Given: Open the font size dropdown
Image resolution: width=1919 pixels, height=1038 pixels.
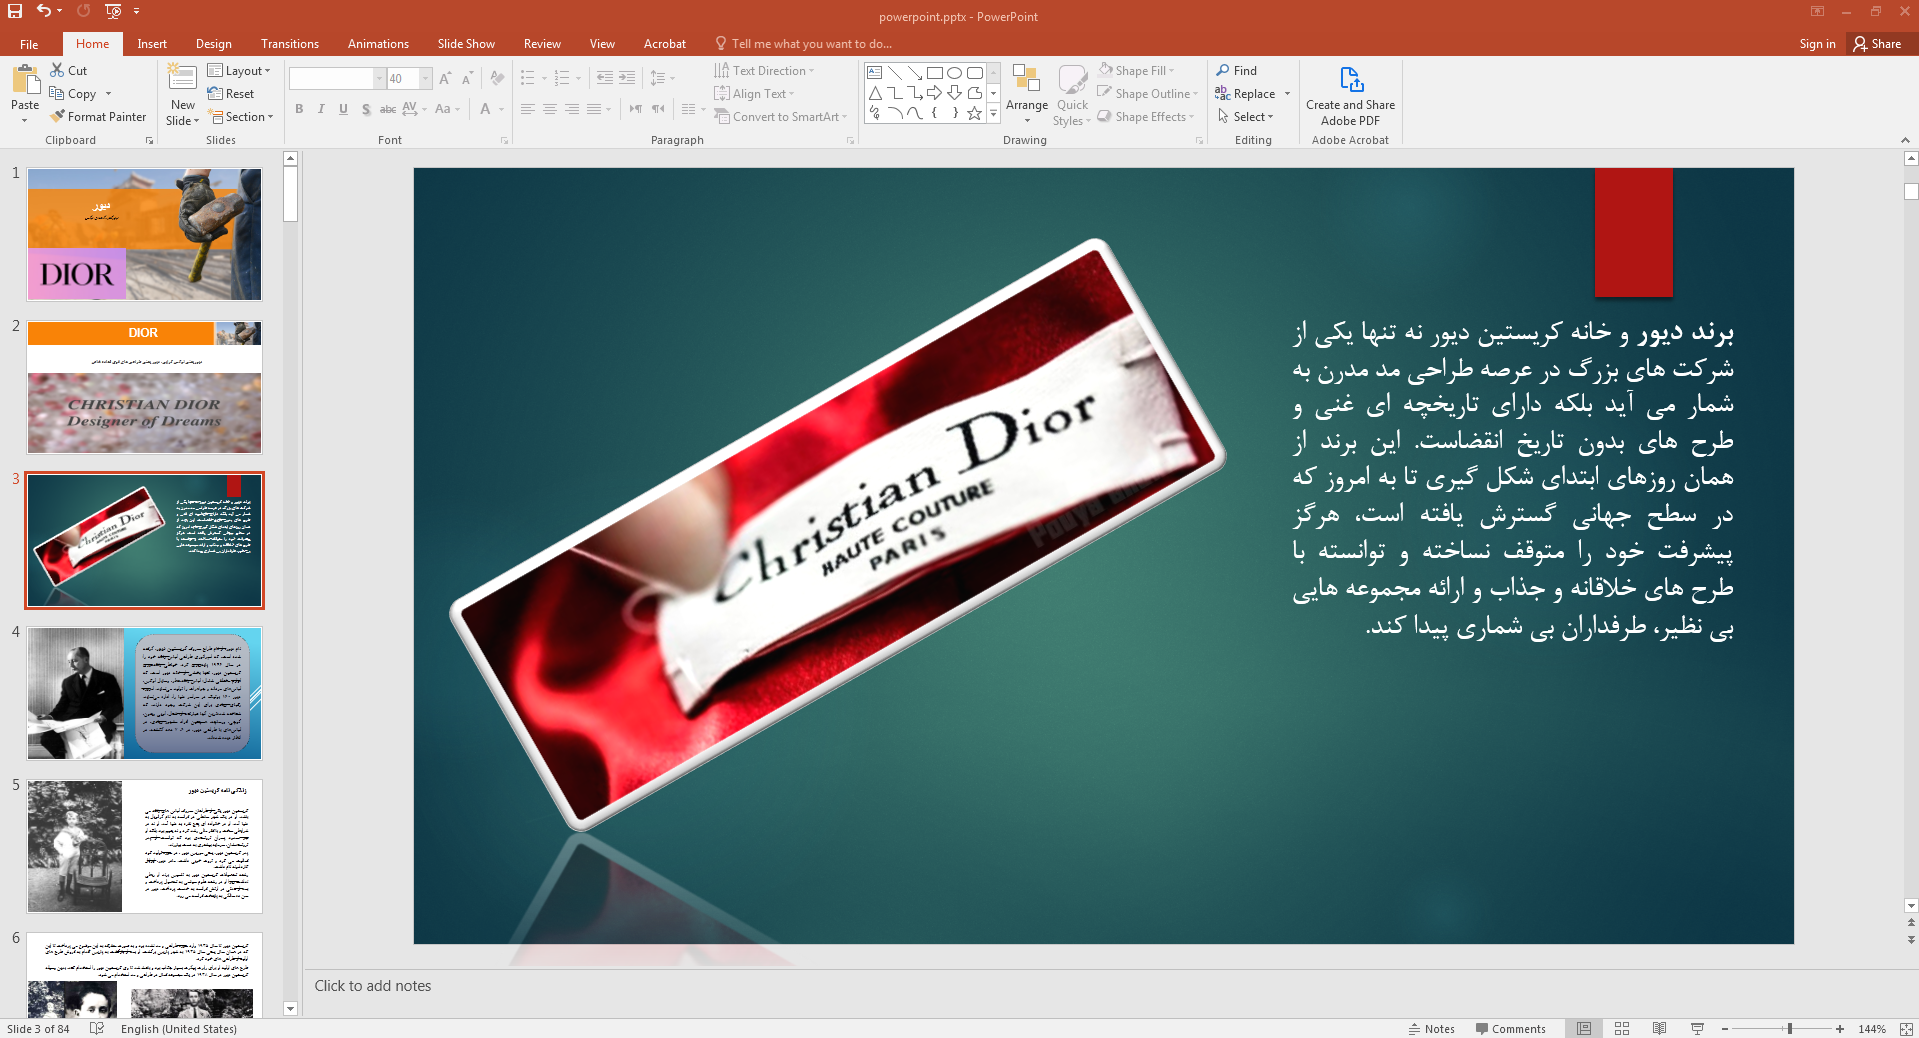Looking at the screenshot, I should (x=426, y=78).
